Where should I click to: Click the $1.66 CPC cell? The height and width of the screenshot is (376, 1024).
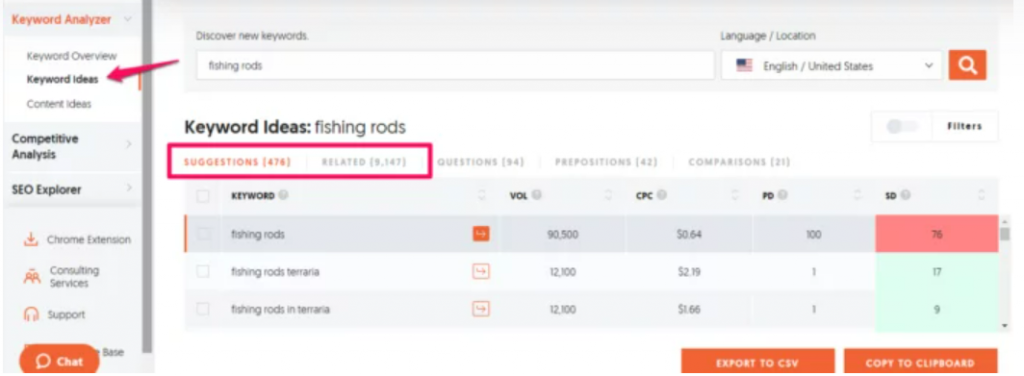689,309
